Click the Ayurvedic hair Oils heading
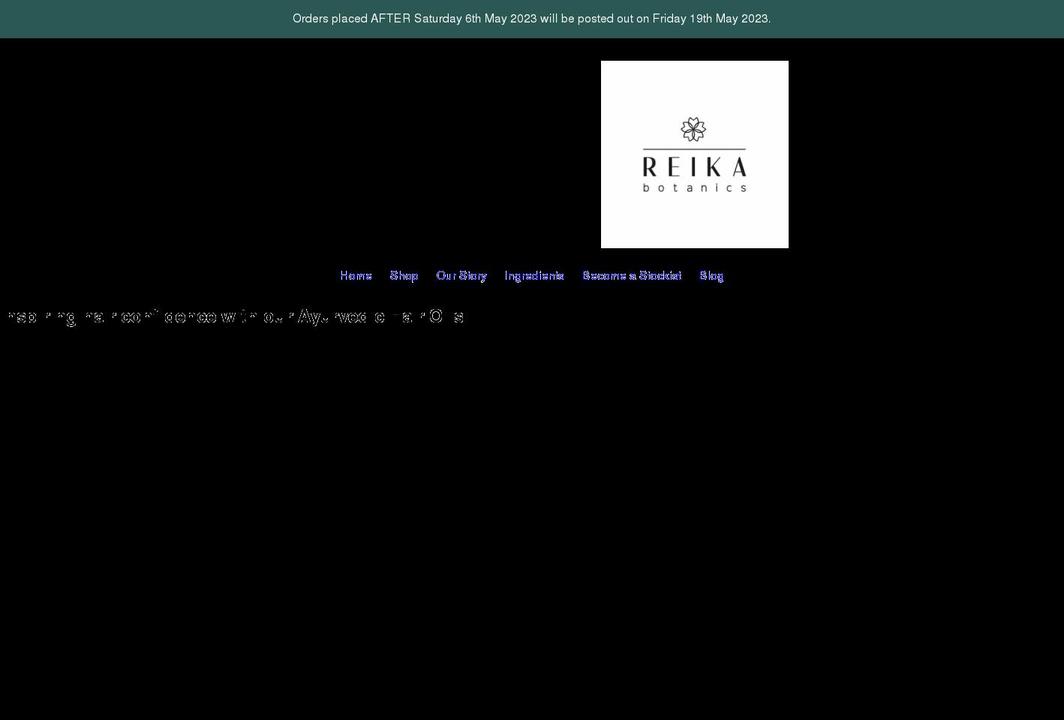This screenshot has width=1064, height=720. click(x=235, y=316)
